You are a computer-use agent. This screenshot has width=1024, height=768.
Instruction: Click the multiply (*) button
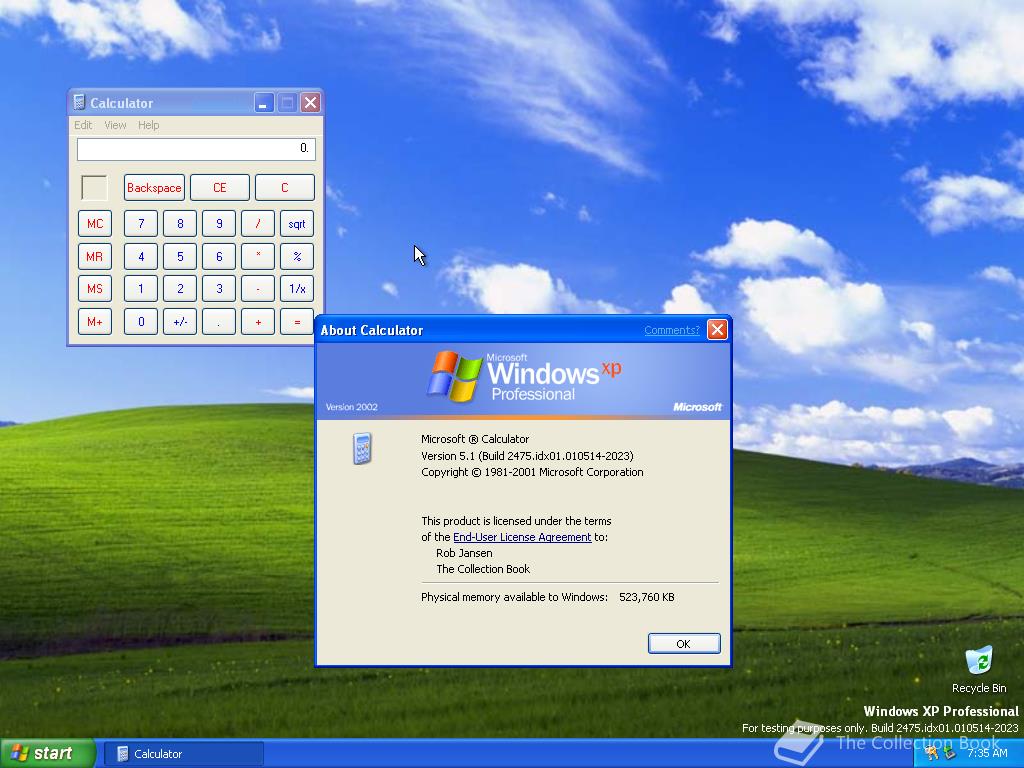point(258,256)
